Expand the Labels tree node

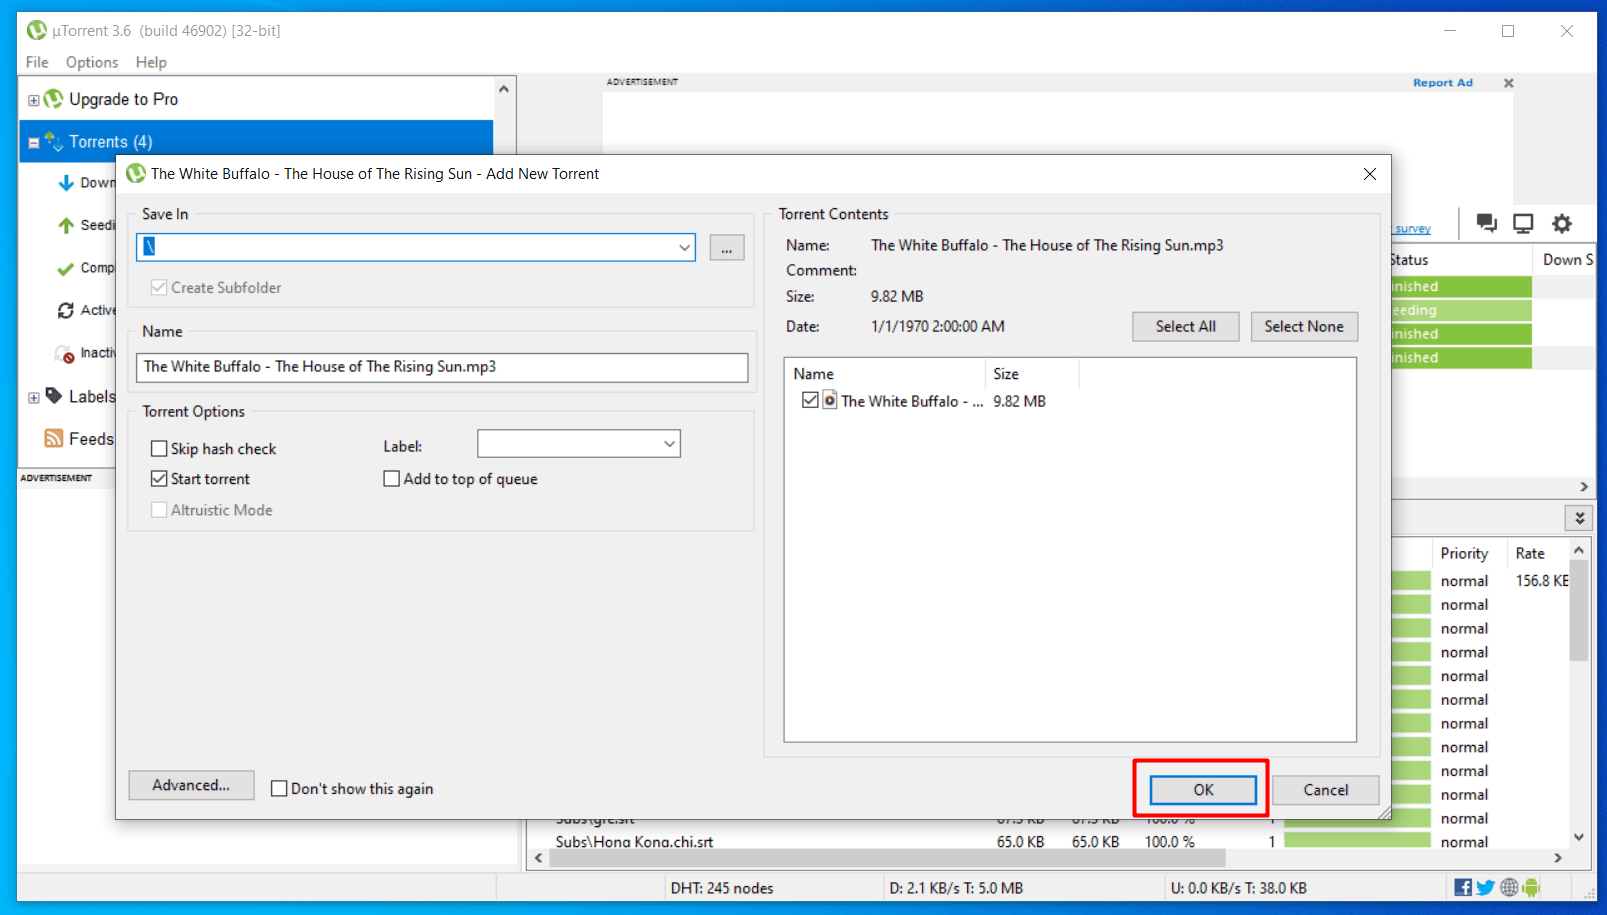pos(33,398)
